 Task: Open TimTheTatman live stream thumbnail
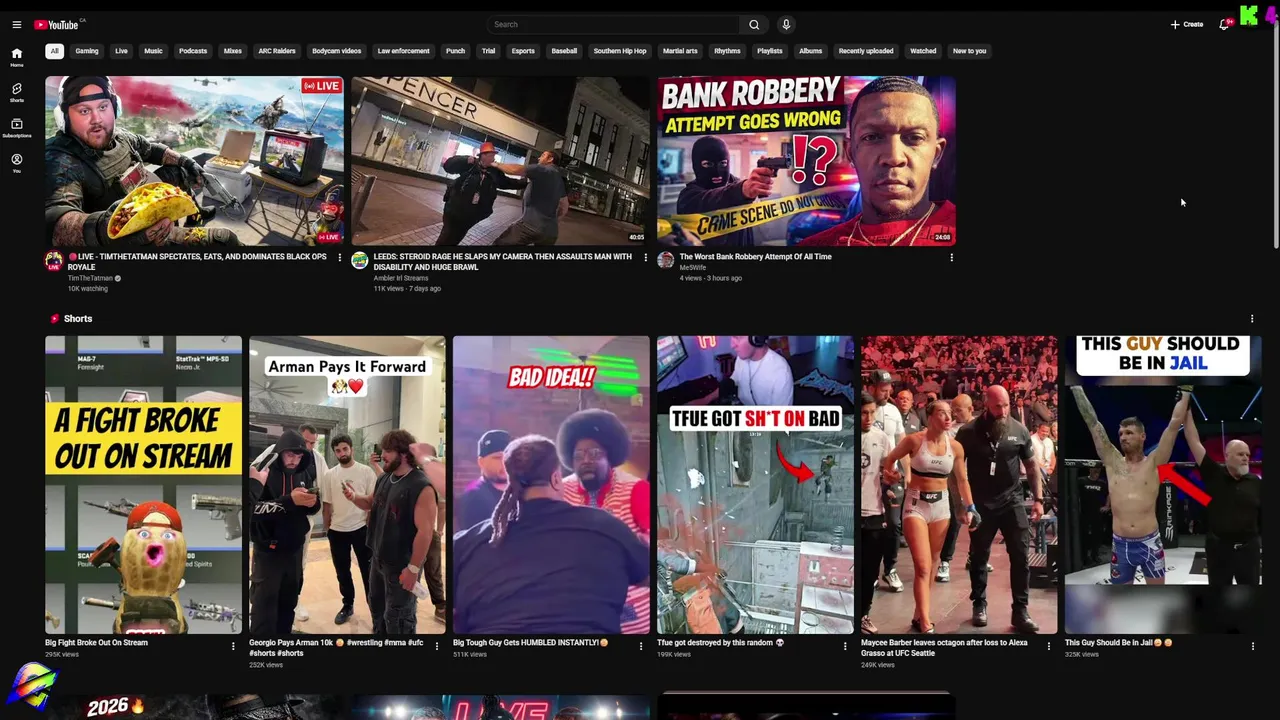pyautogui.click(x=194, y=161)
